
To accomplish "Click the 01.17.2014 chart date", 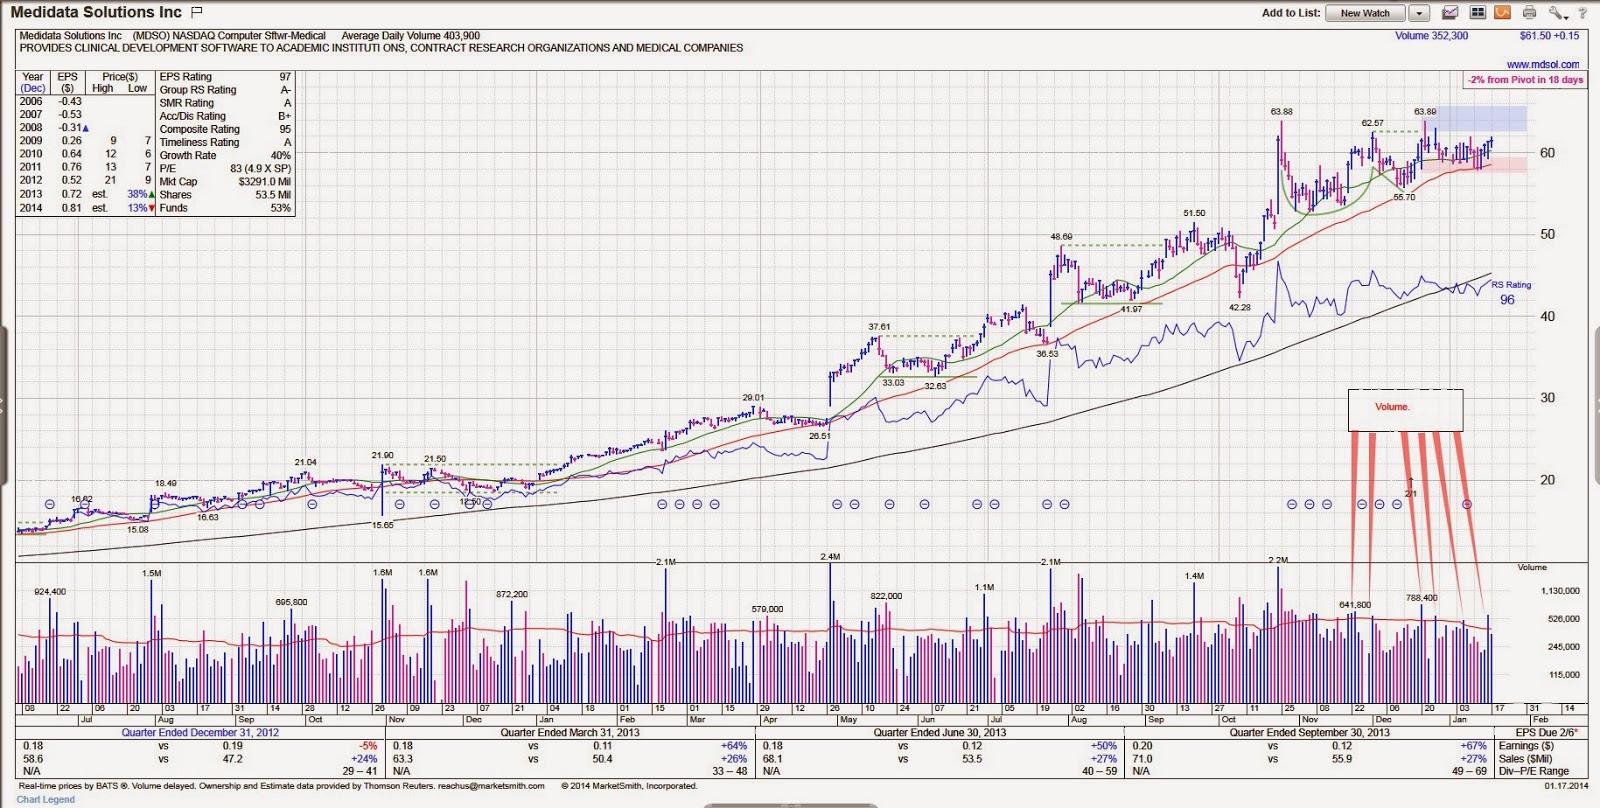I will pos(1565,786).
